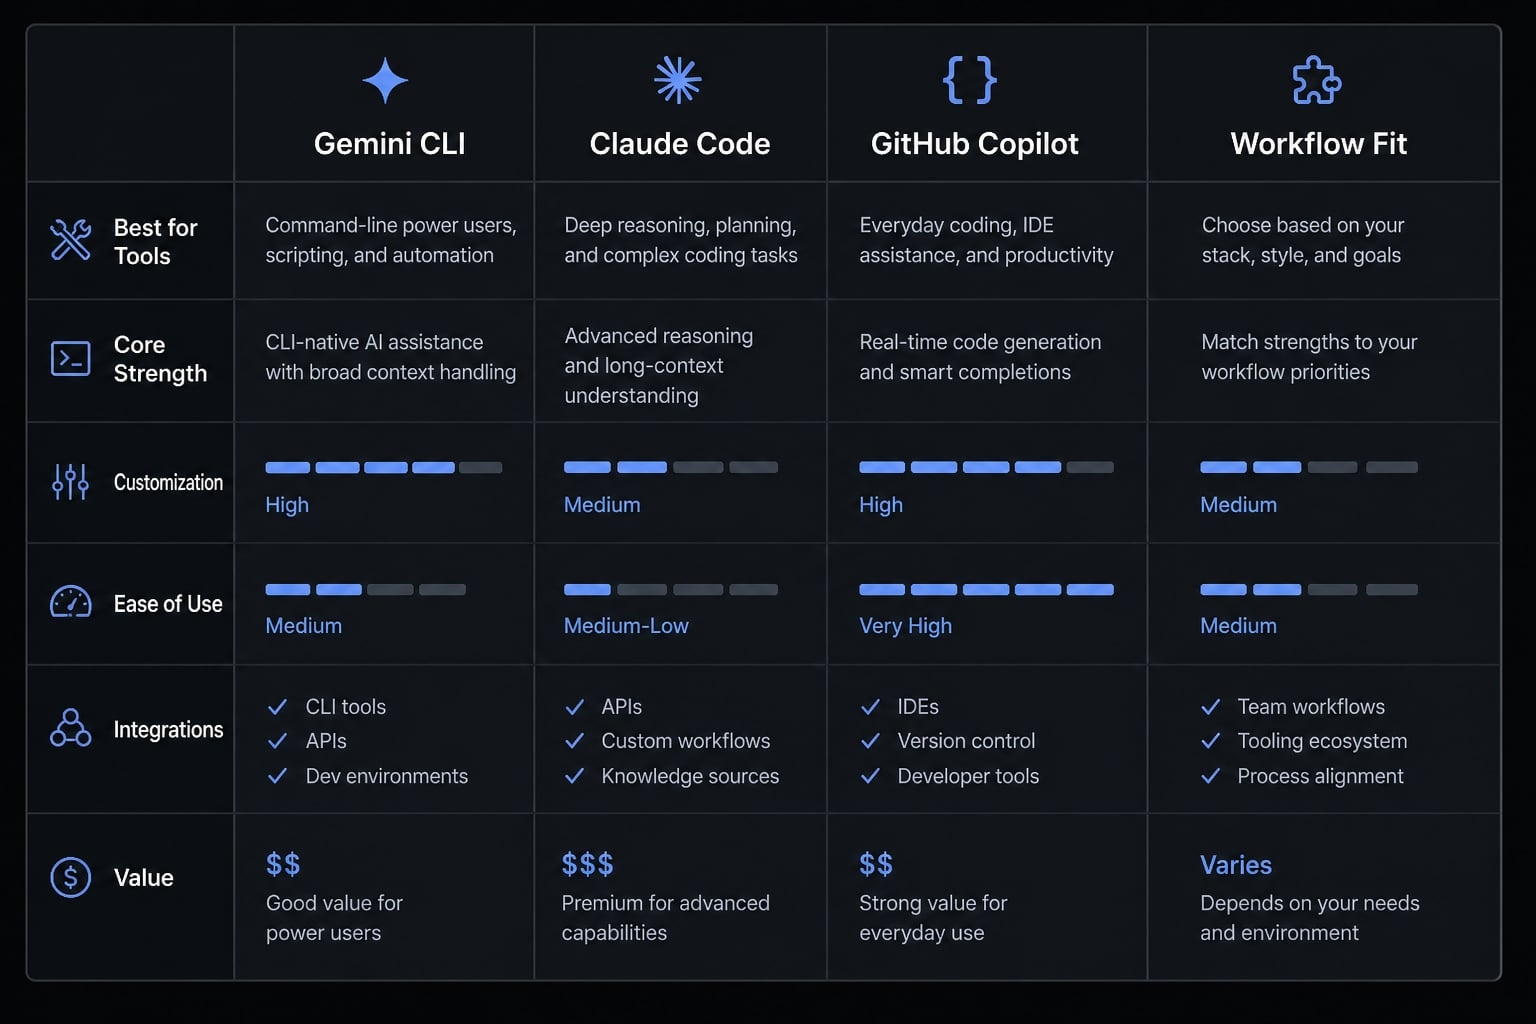Click the checkmark beside Claude Code's APIs entry
Screen dimensions: 1536x1024
coord(575,707)
